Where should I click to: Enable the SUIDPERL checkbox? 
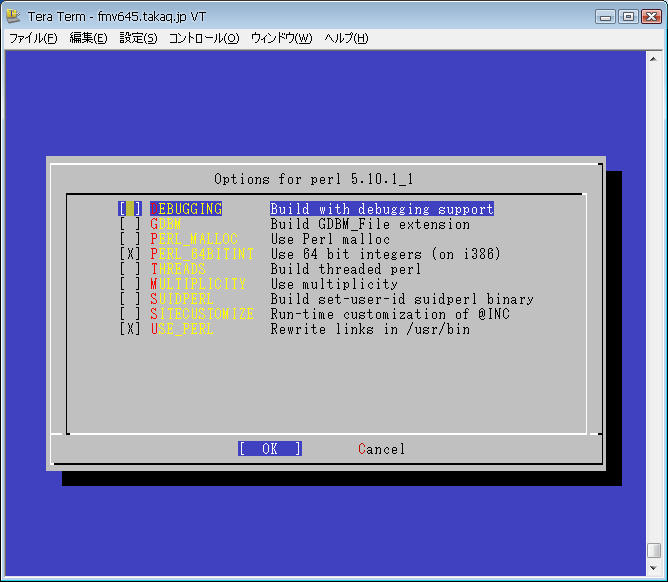(130, 299)
